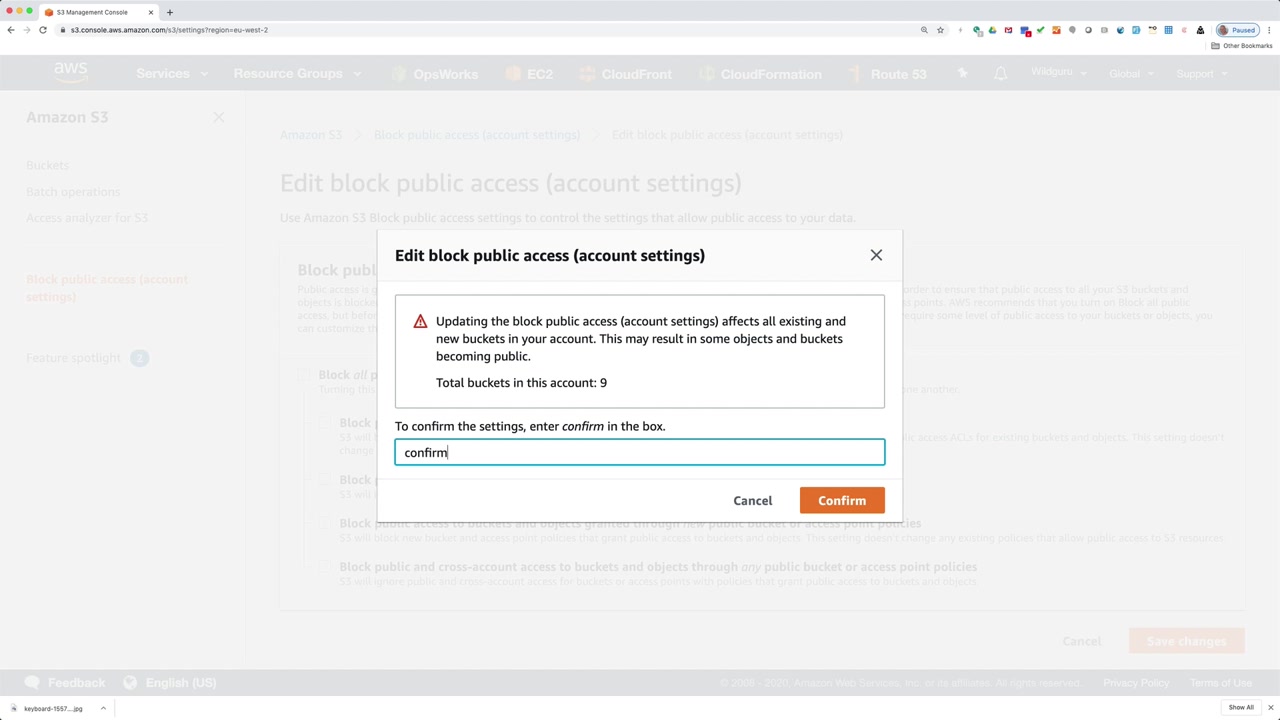Click the AWS logo in the console header
This screenshot has height=720, width=1280.
[70, 73]
